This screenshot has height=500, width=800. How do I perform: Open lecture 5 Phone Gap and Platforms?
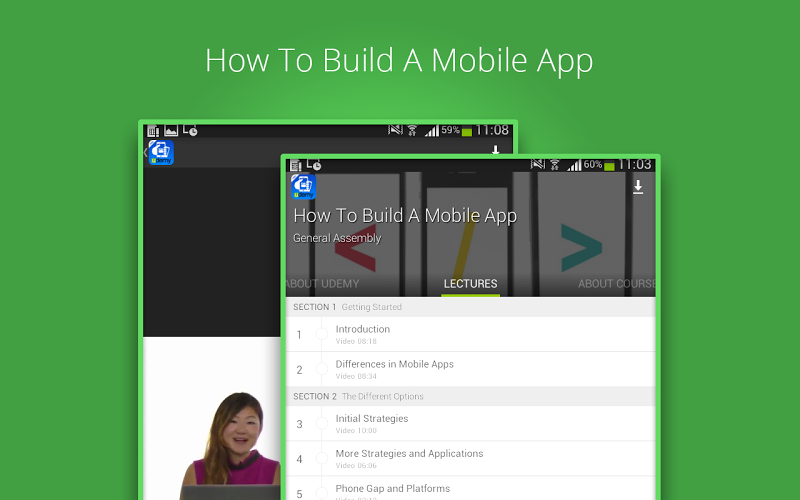[470, 489]
